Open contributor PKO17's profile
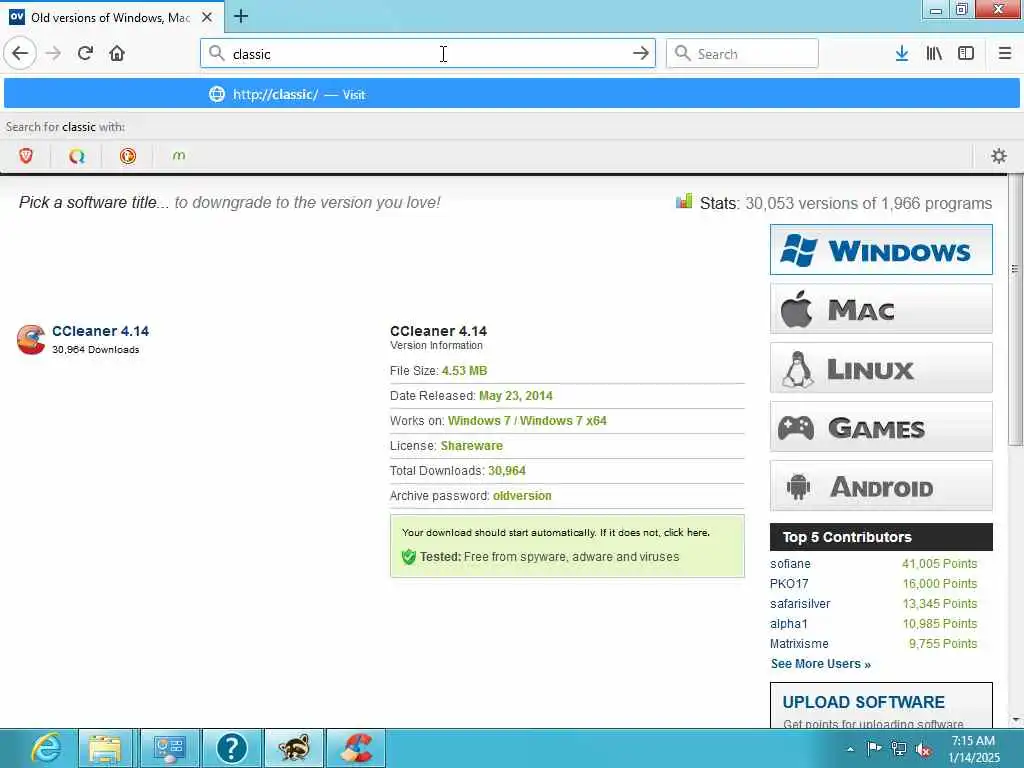 [789, 584]
